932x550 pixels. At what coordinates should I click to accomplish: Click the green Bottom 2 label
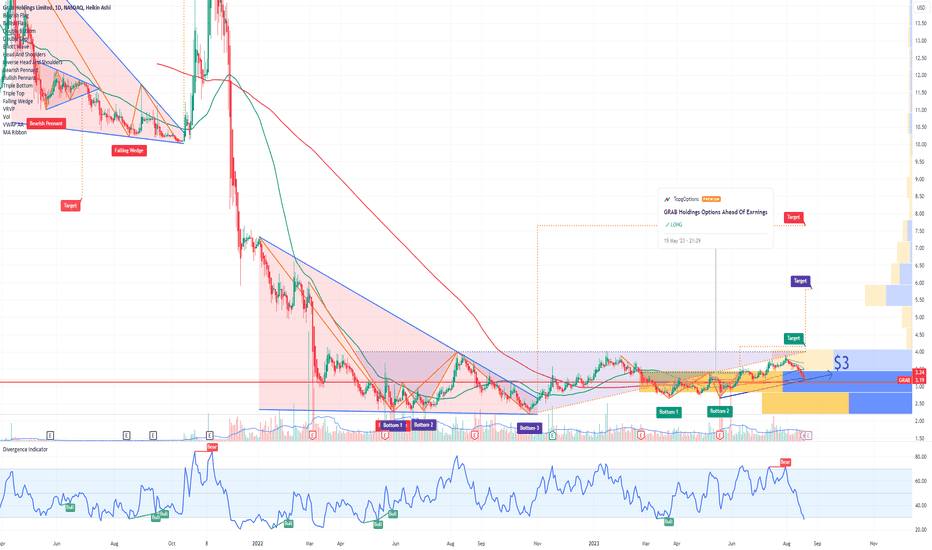pos(719,411)
